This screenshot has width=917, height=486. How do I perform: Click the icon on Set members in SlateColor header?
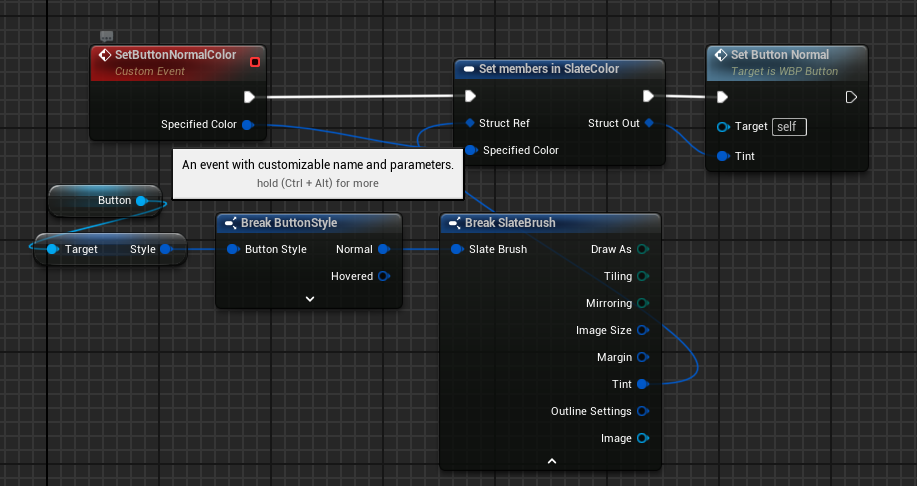click(468, 69)
